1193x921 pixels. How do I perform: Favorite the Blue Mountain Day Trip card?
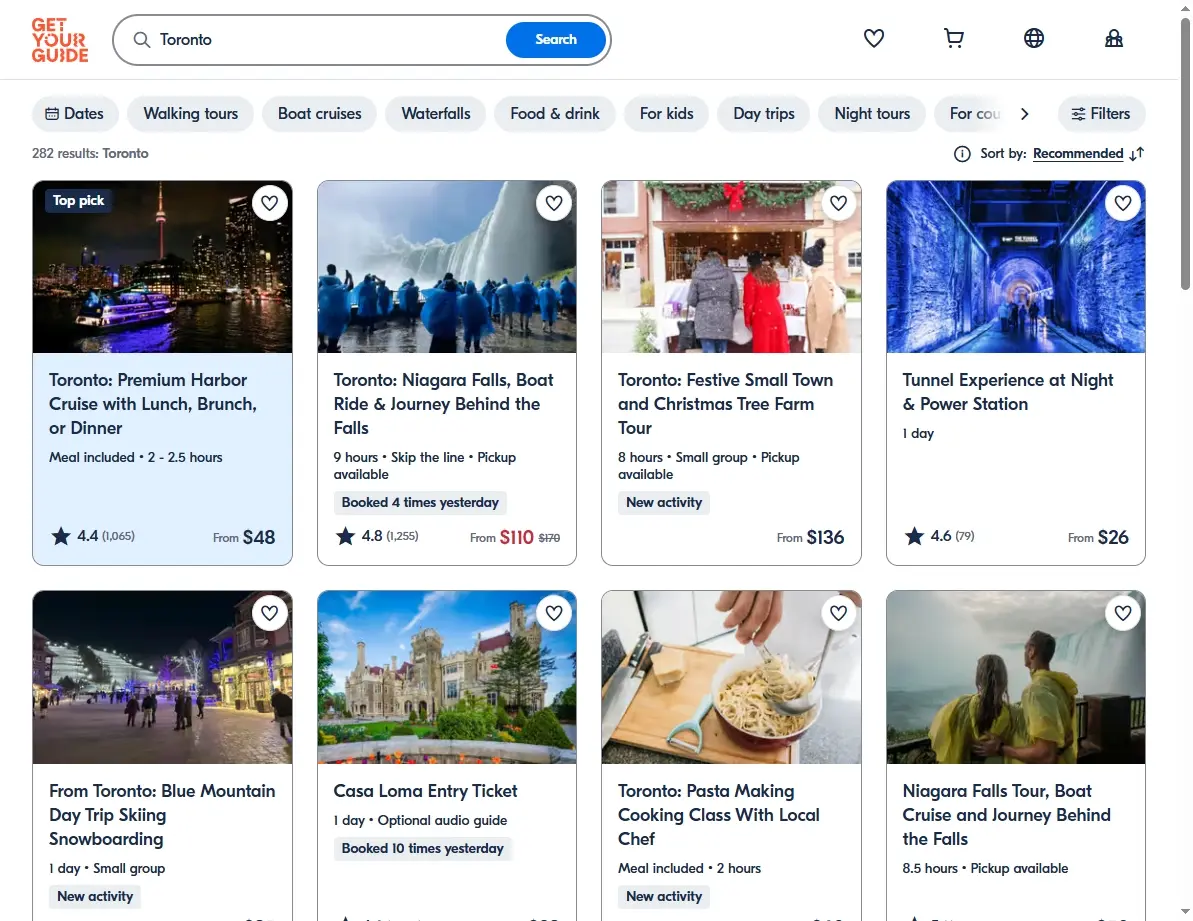(x=269, y=613)
